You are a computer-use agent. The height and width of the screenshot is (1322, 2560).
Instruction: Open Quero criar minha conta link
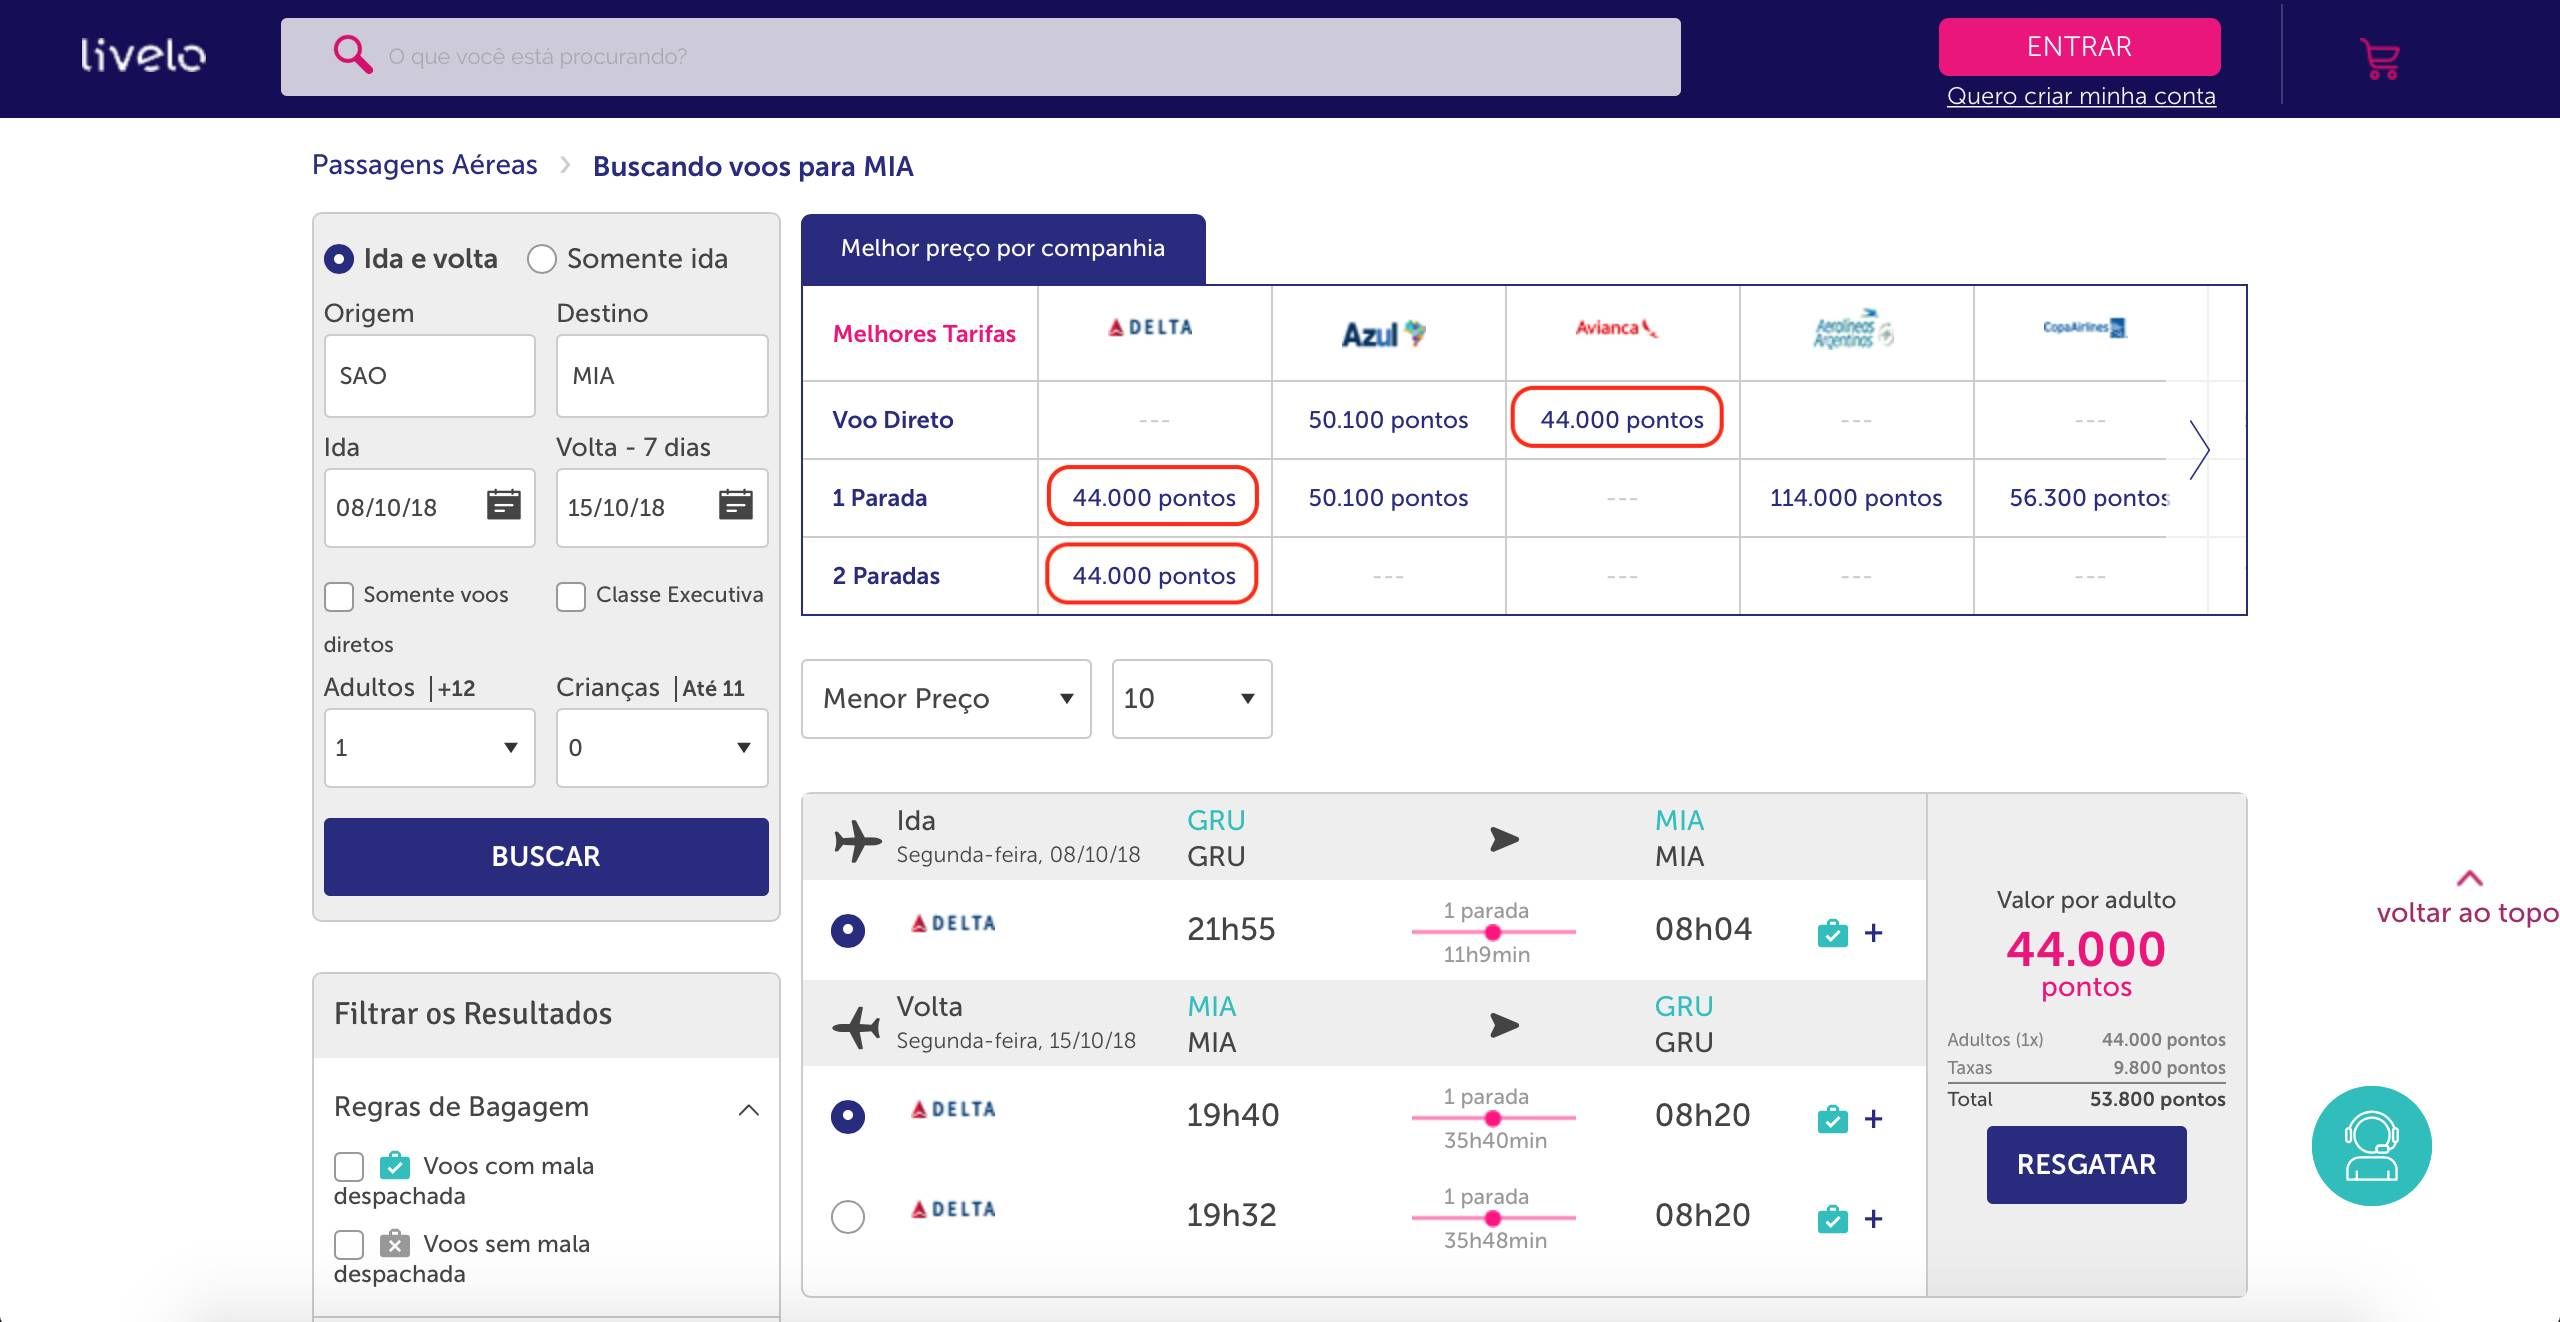2081,97
